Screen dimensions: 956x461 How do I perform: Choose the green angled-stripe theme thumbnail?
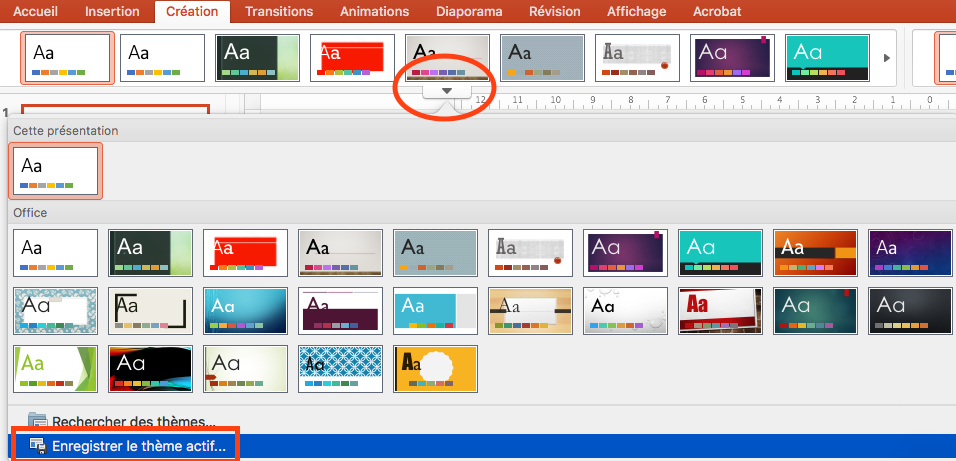55,369
